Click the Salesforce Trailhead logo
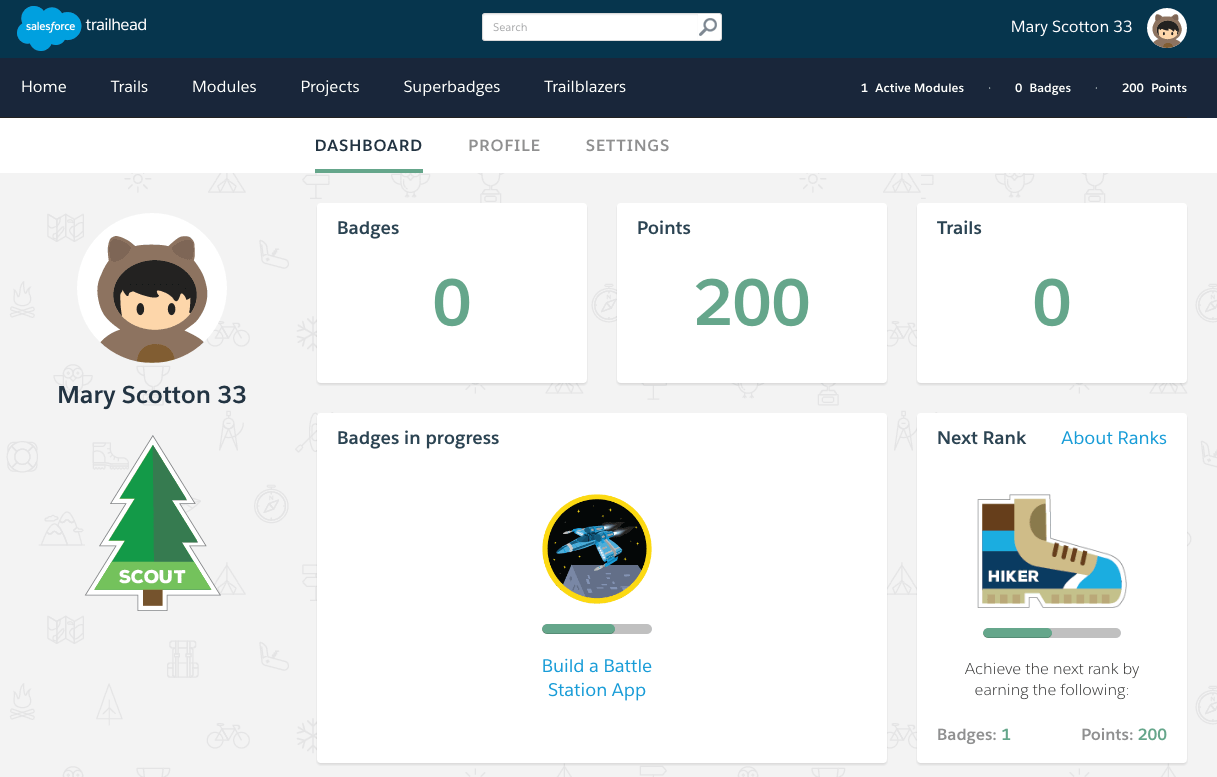Viewport: 1217px width, 777px height. pyautogui.click(x=82, y=27)
